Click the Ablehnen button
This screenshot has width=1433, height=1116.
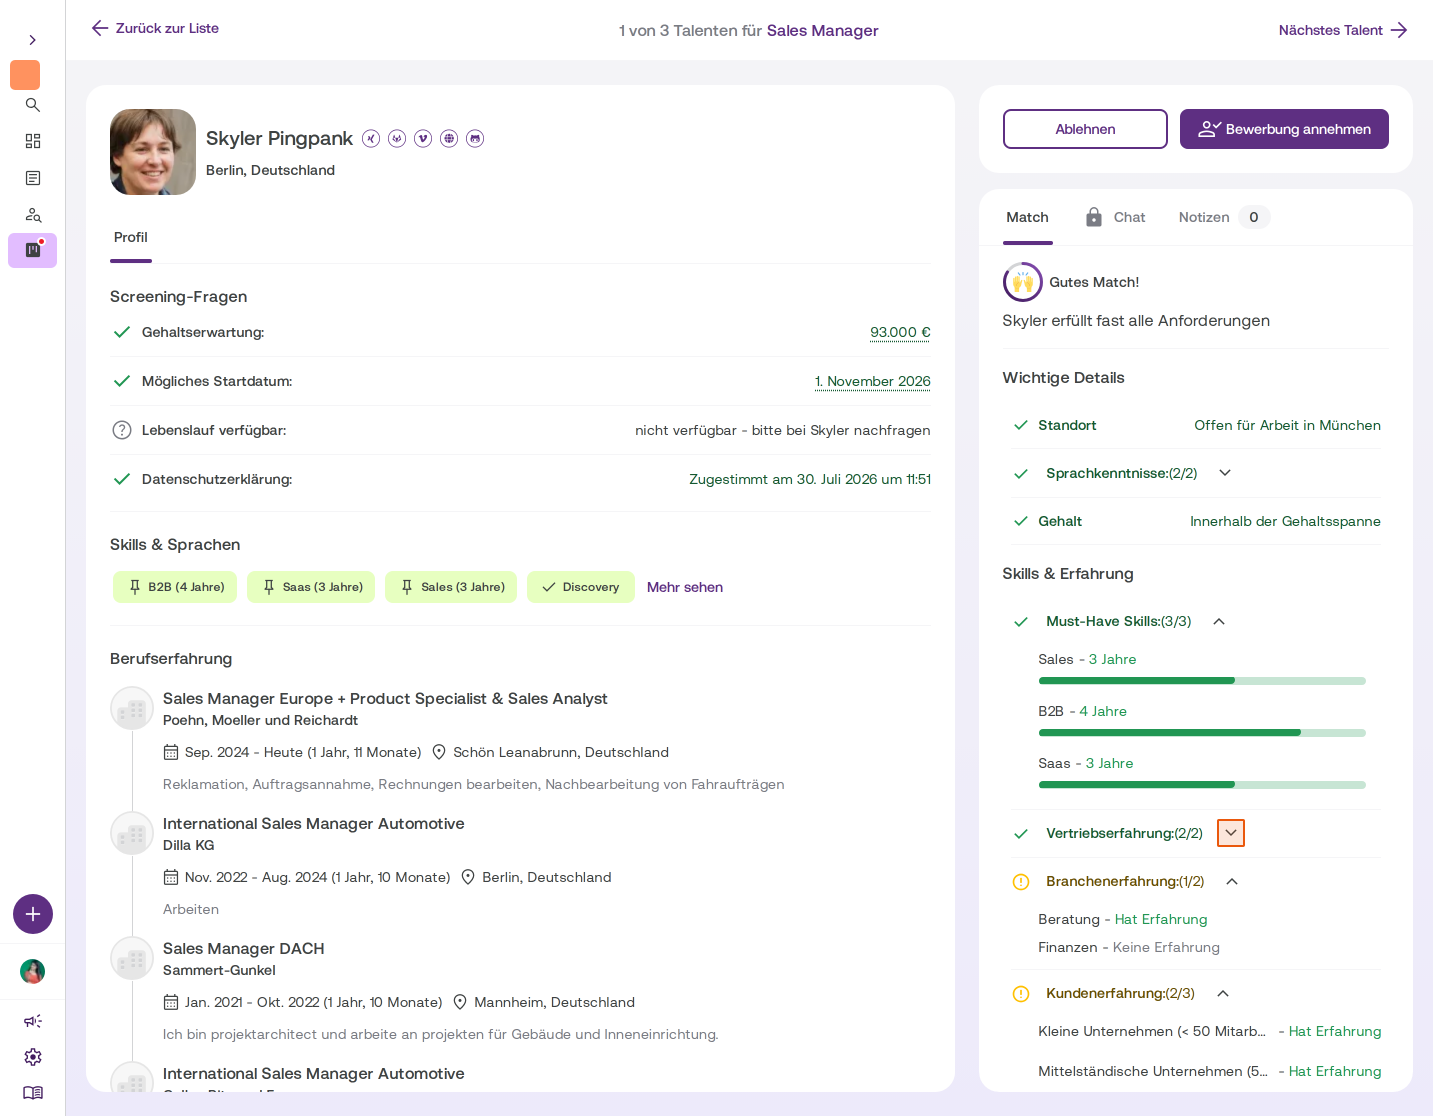[x=1085, y=129]
